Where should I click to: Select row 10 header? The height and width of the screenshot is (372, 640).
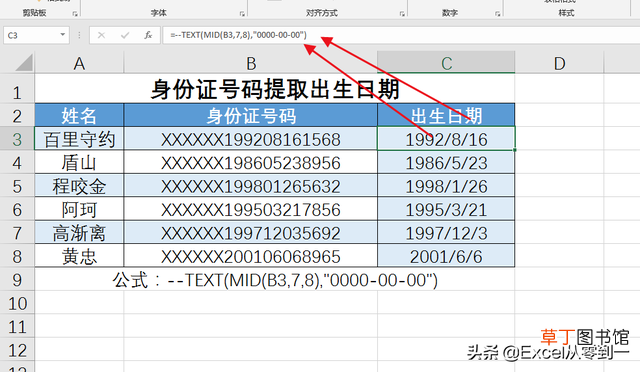17,303
